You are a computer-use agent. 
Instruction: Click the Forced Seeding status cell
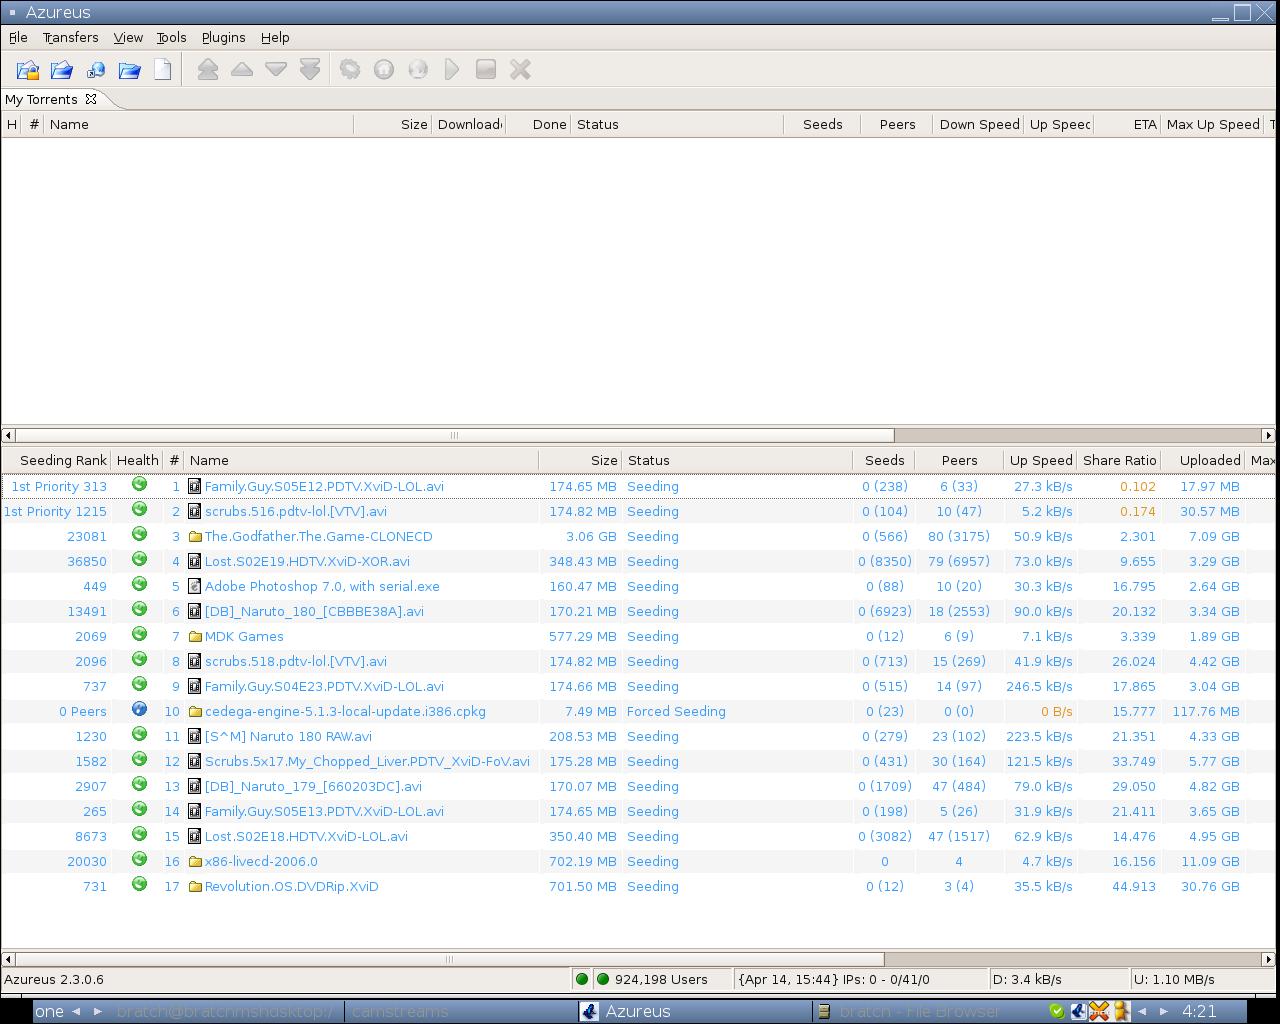coord(676,711)
